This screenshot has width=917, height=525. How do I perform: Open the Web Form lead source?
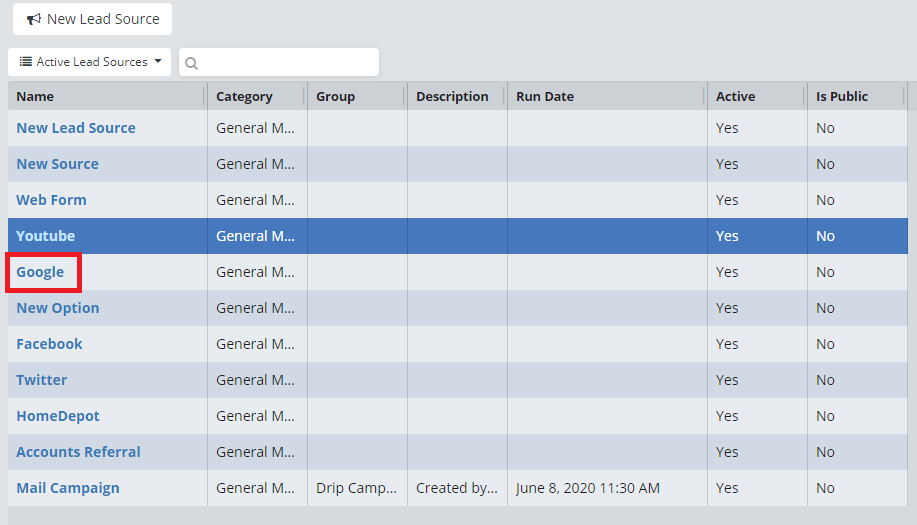[x=51, y=200]
